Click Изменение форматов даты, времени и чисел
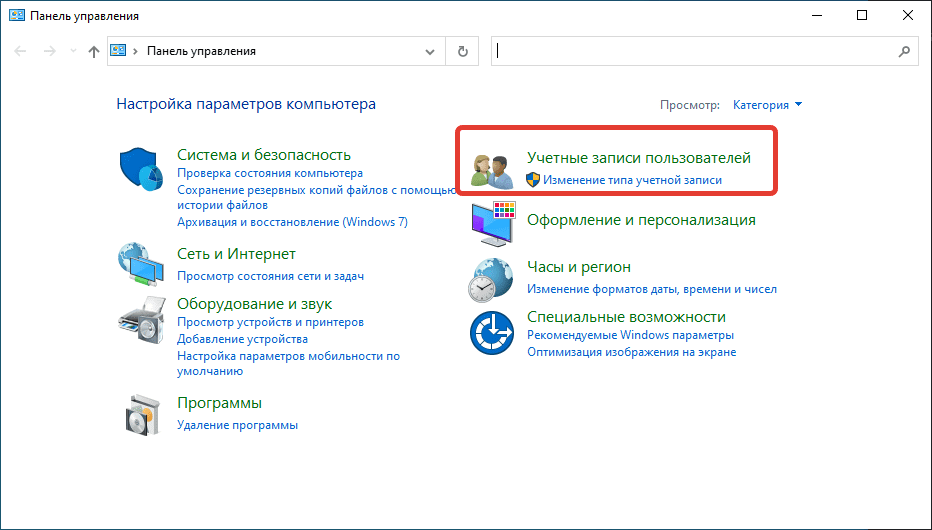The width and height of the screenshot is (932, 530). point(652,289)
